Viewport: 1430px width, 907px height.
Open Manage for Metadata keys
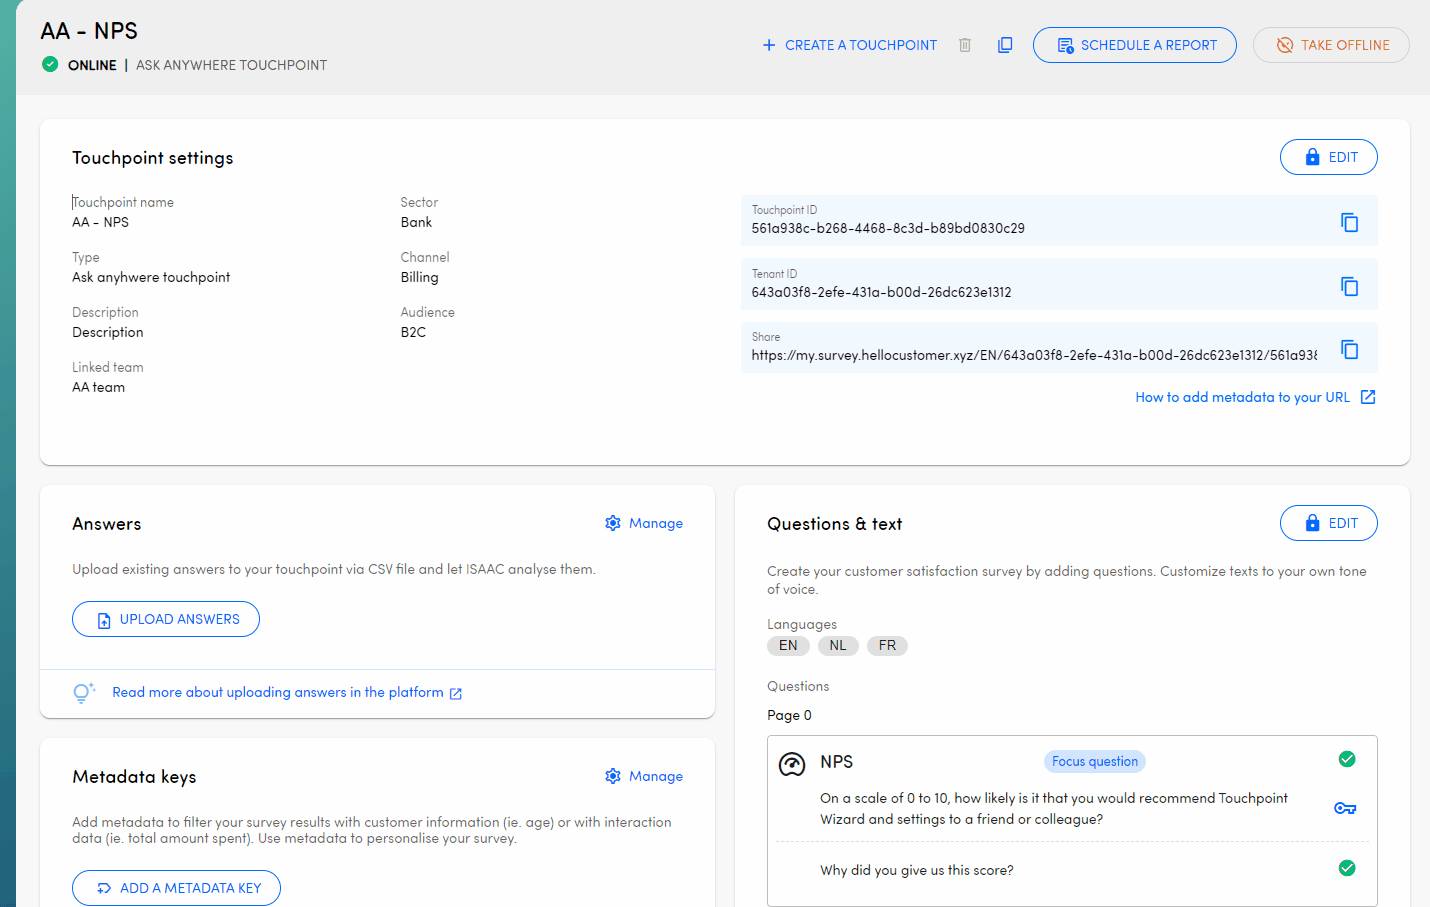click(644, 776)
